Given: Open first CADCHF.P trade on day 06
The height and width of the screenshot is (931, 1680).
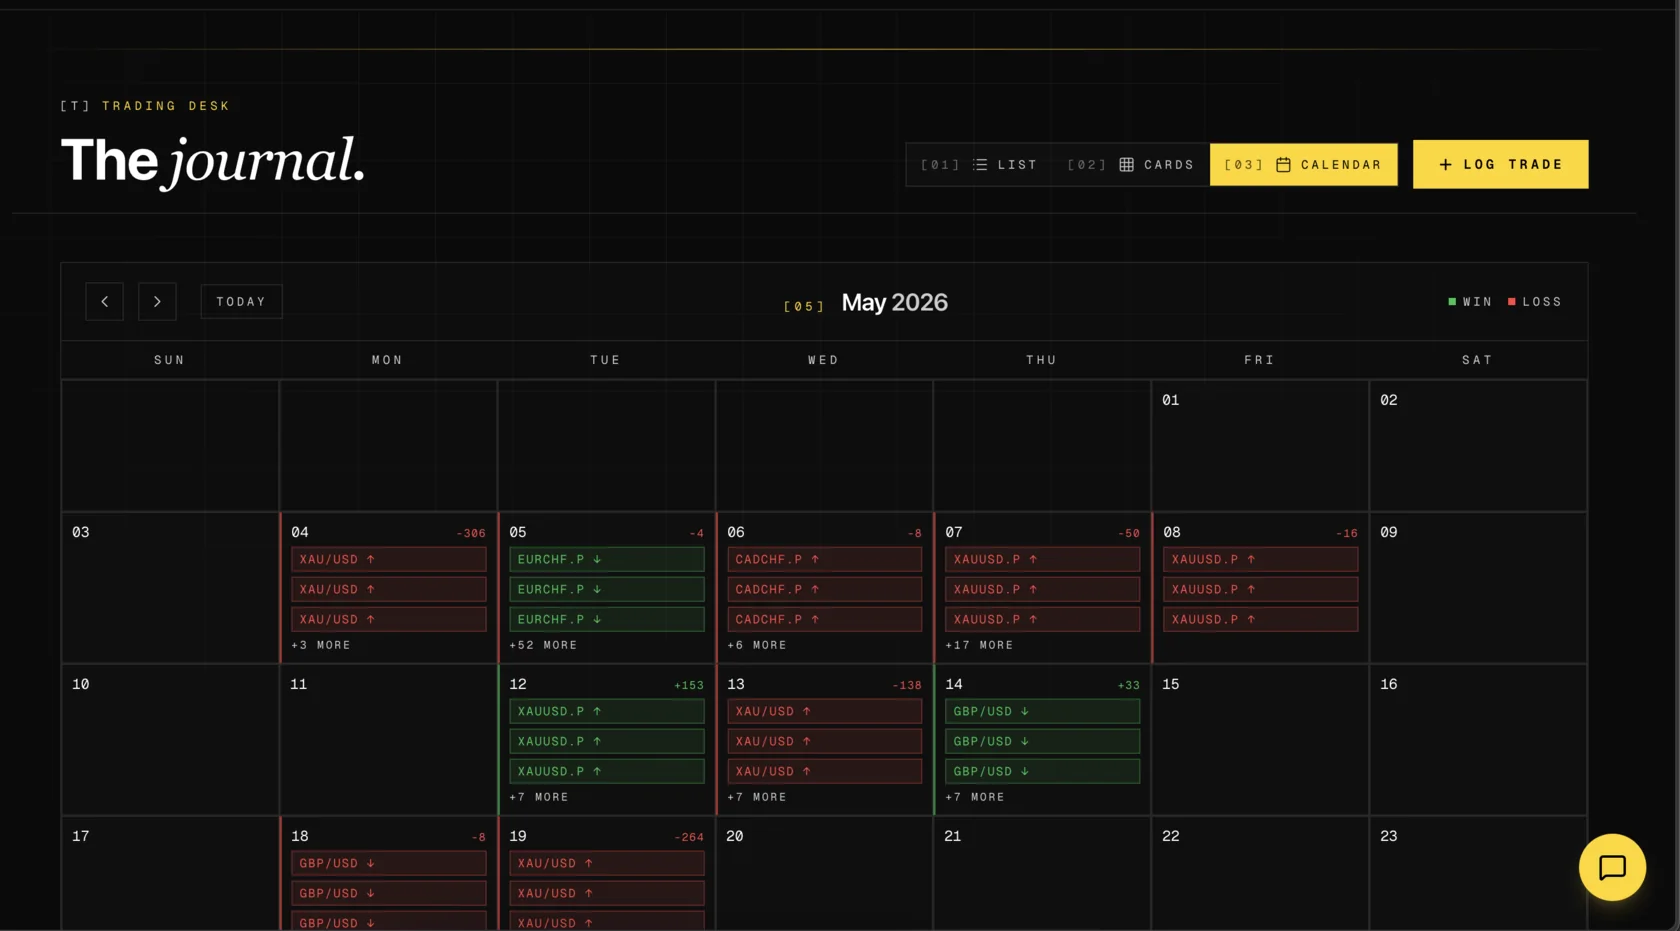Looking at the screenshot, I should click(824, 560).
